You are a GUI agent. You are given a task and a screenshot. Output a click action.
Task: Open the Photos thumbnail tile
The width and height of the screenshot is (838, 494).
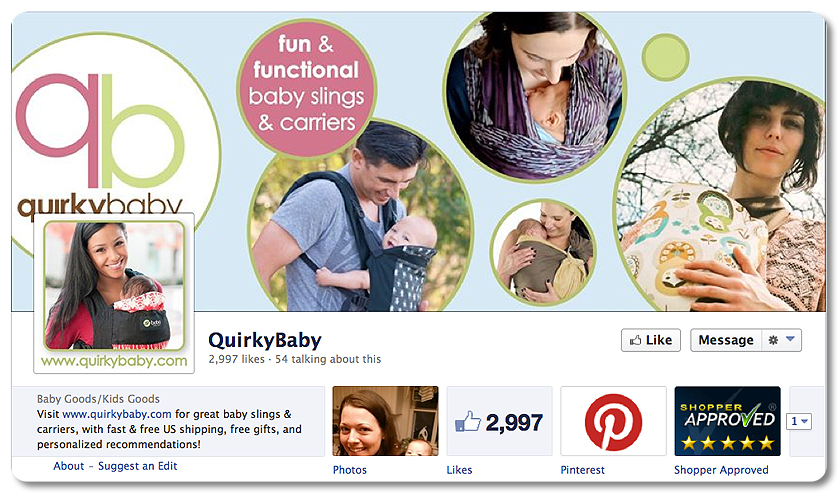(x=385, y=421)
